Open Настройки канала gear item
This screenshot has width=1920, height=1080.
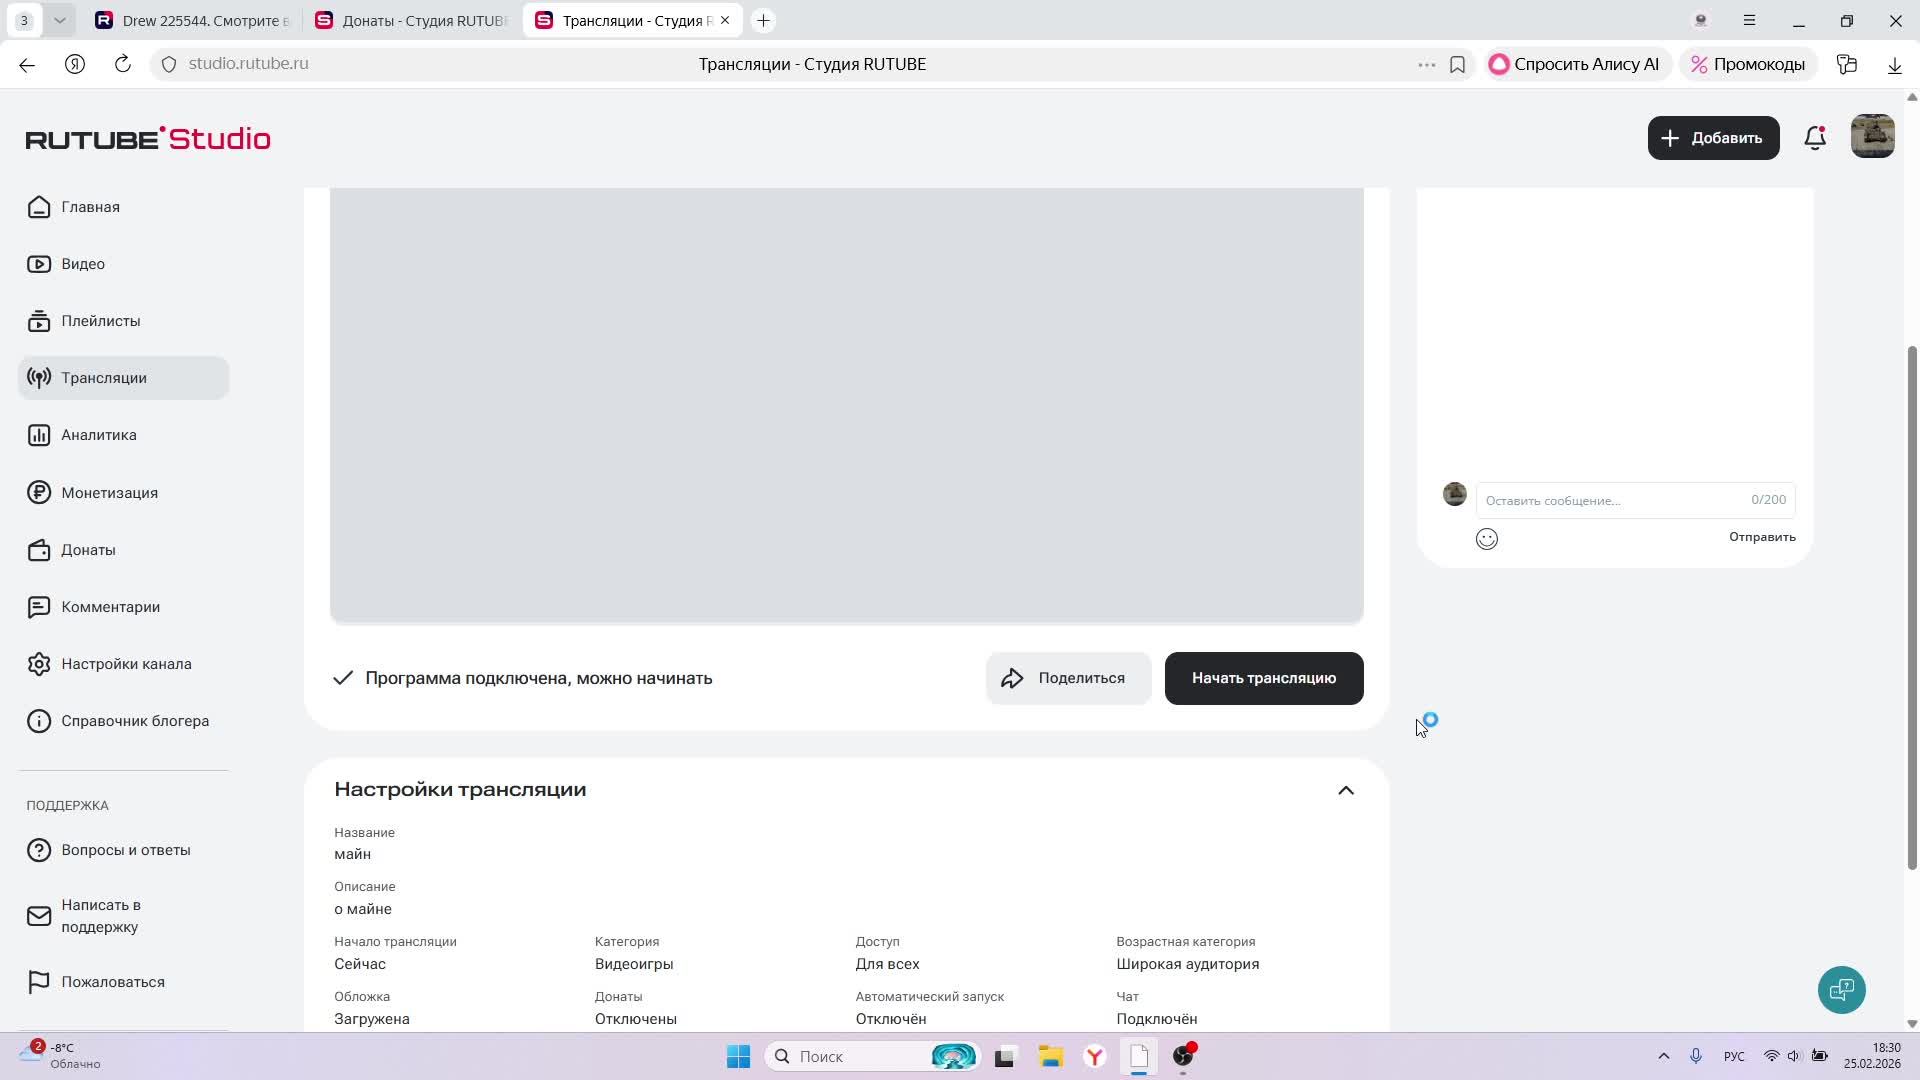pos(125,664)
